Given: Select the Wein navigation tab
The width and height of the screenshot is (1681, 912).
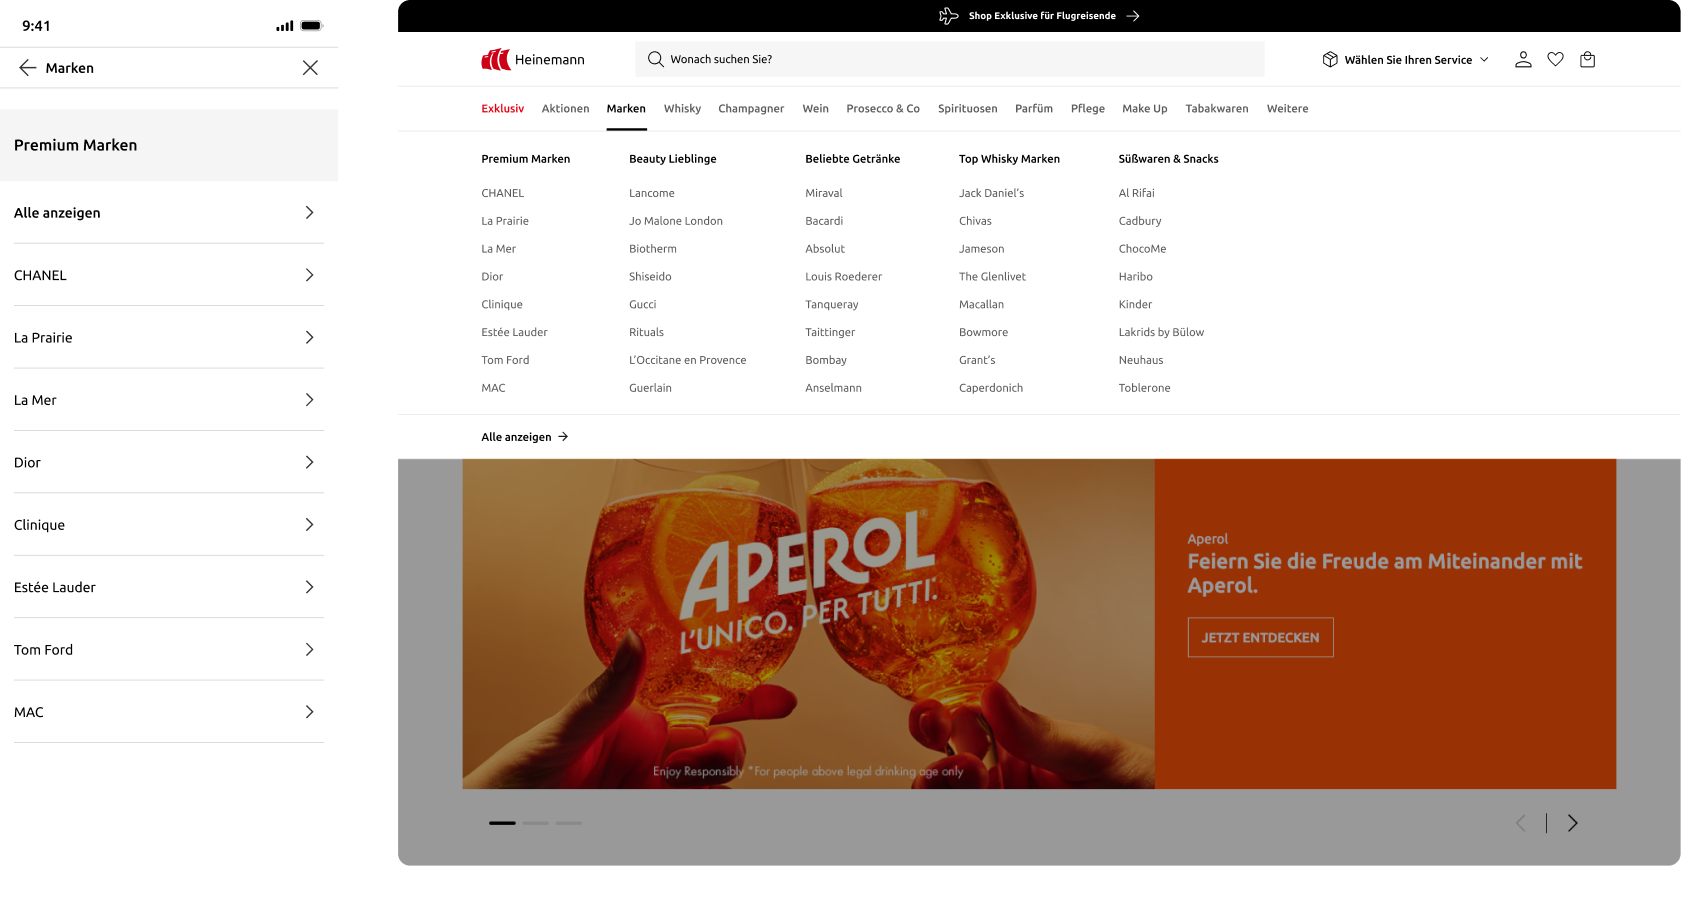Looking at the screenshot, I should 815,109.
